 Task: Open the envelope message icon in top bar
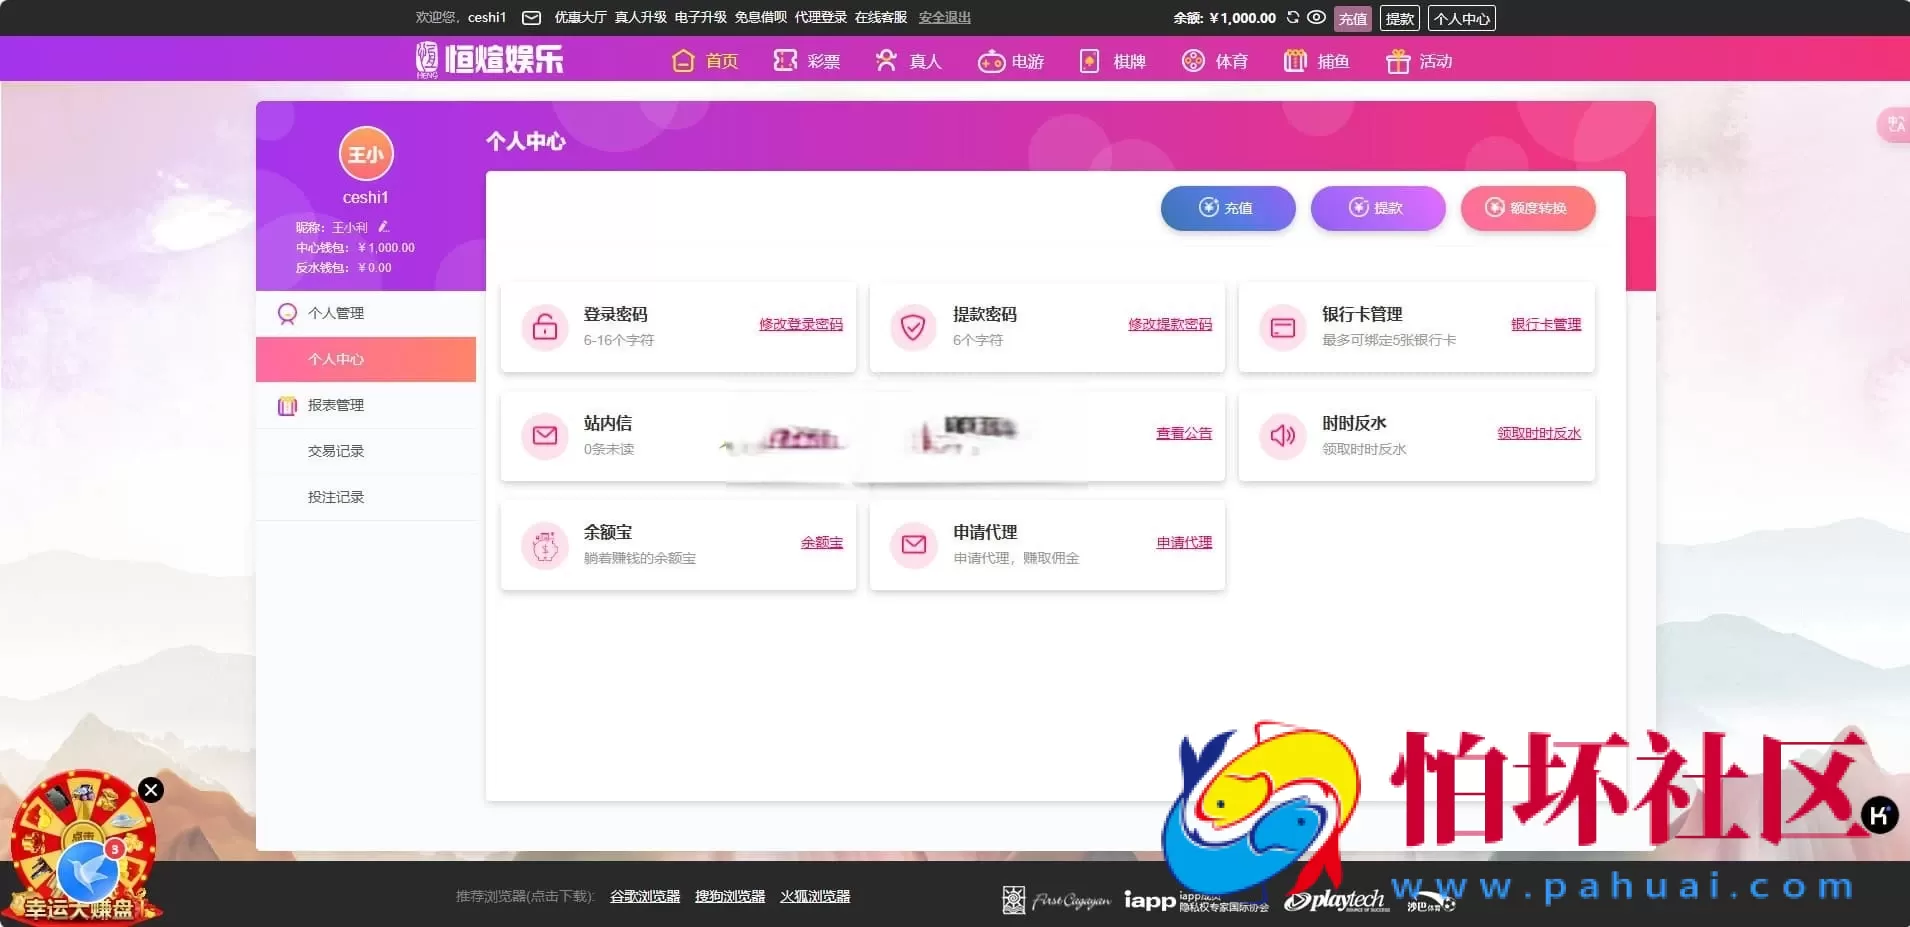pyautogui.click(x=533, y=17)
